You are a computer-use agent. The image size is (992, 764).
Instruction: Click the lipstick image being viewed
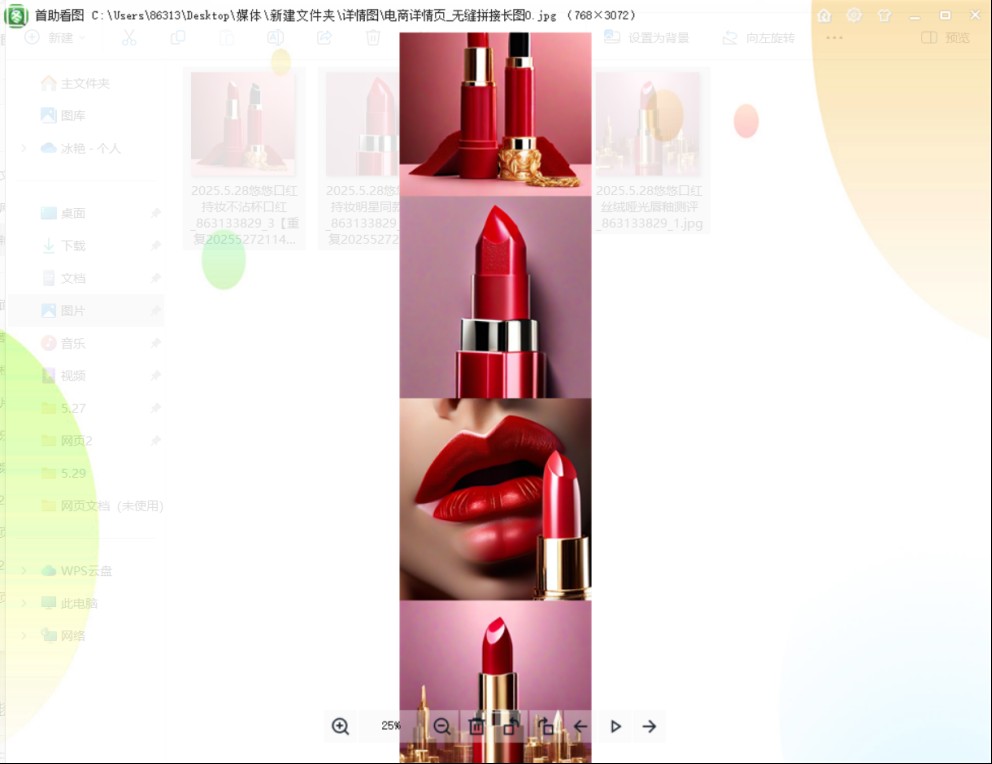coord(495,397)
